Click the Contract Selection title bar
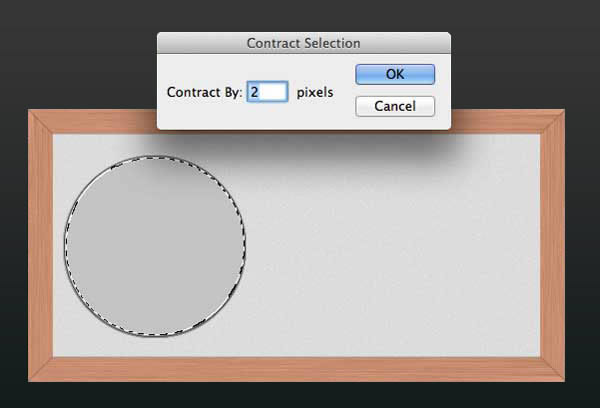 click(304, 43)
